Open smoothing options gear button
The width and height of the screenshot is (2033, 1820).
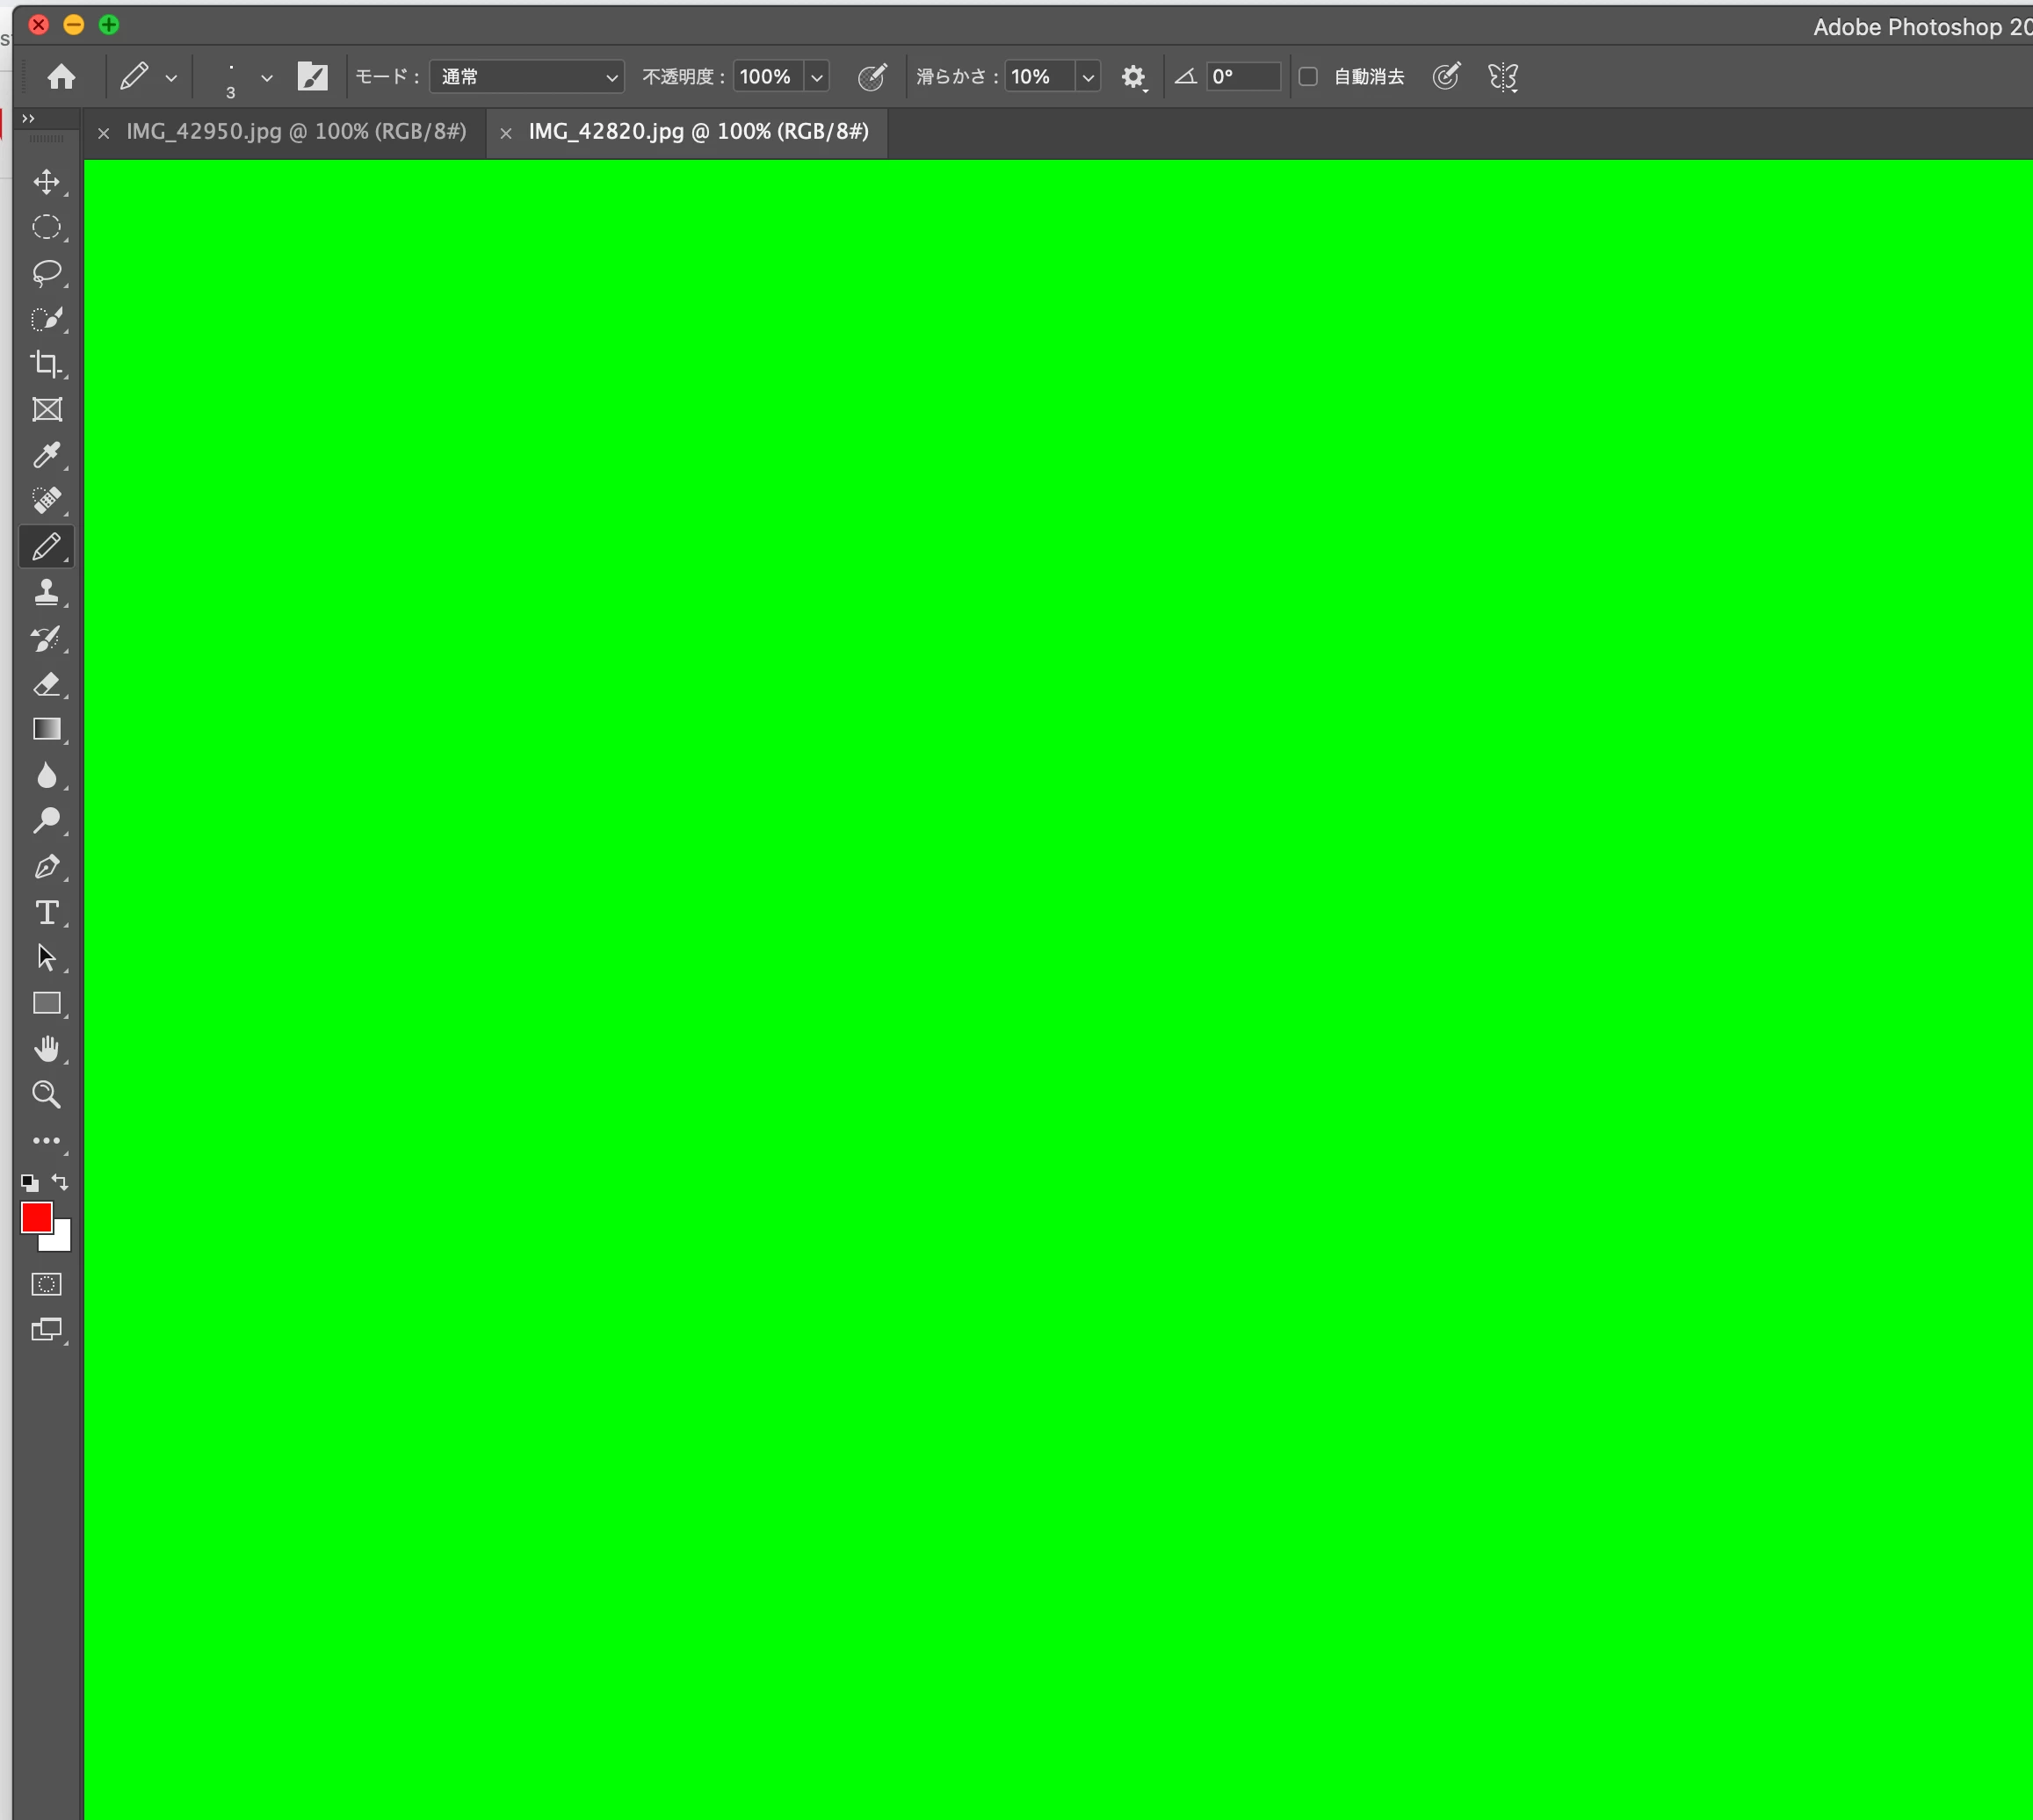pos(1133,77)
